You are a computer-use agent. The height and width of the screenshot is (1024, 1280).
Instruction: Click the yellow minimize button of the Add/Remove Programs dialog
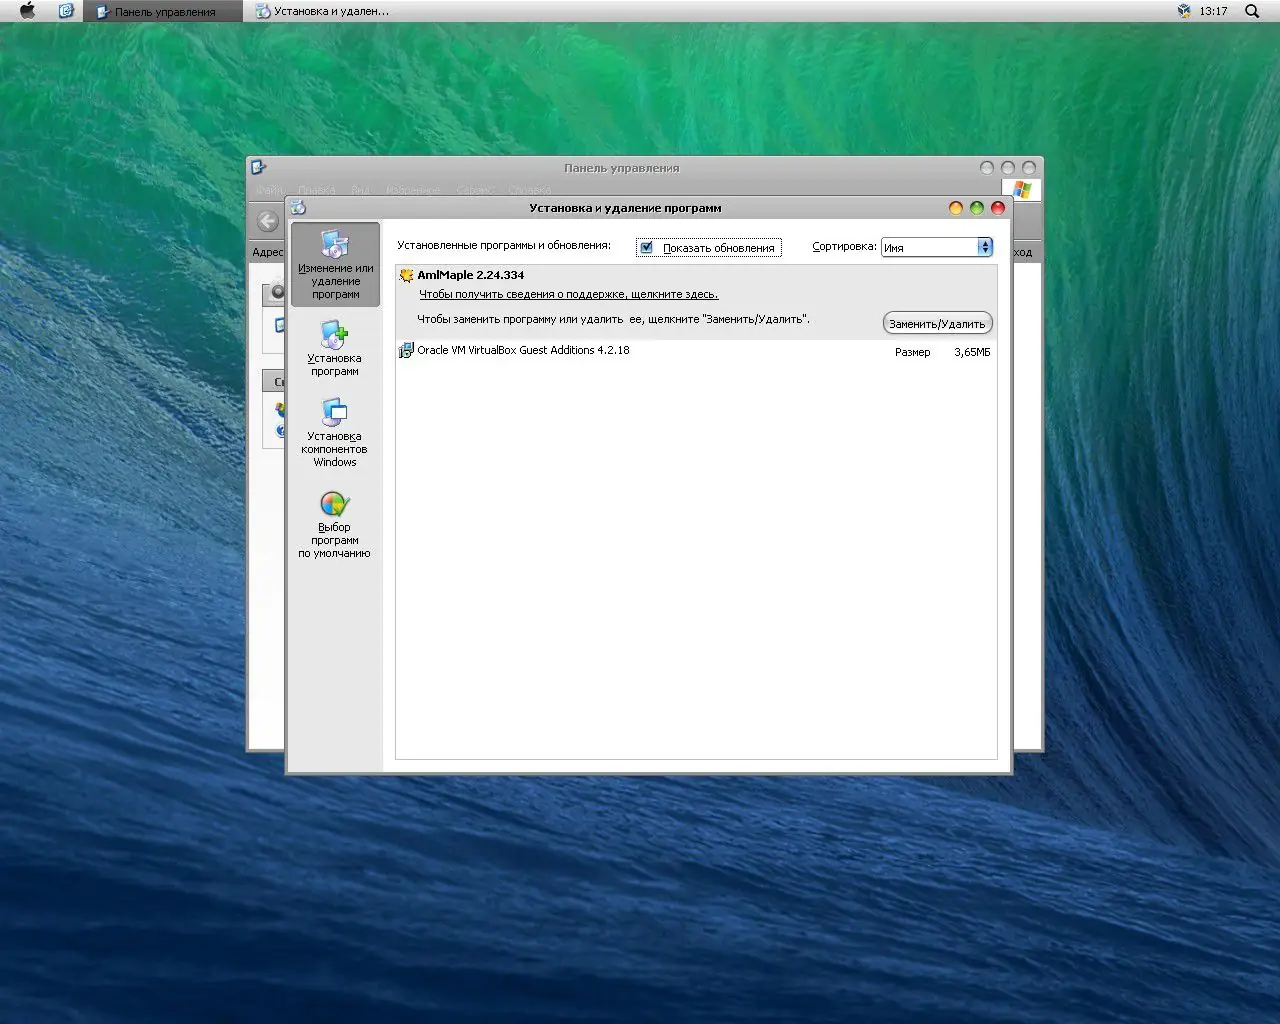[x=955, y=208]
